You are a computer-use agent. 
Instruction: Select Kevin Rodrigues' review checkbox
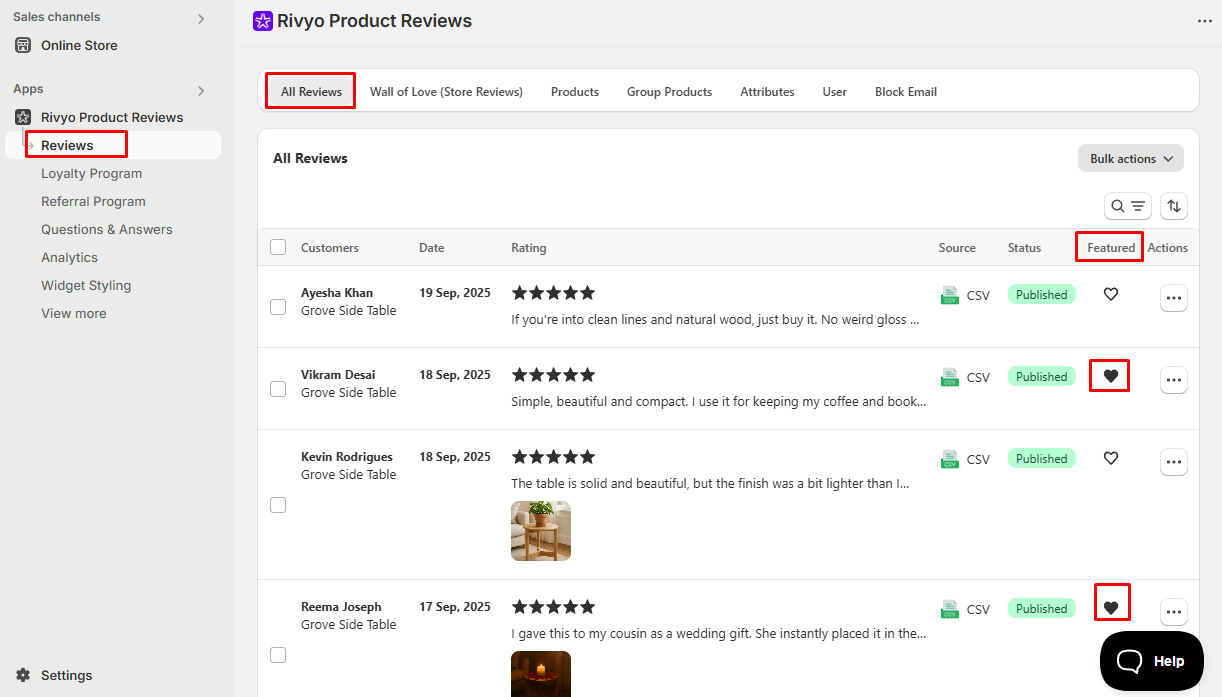coord(278,505)
